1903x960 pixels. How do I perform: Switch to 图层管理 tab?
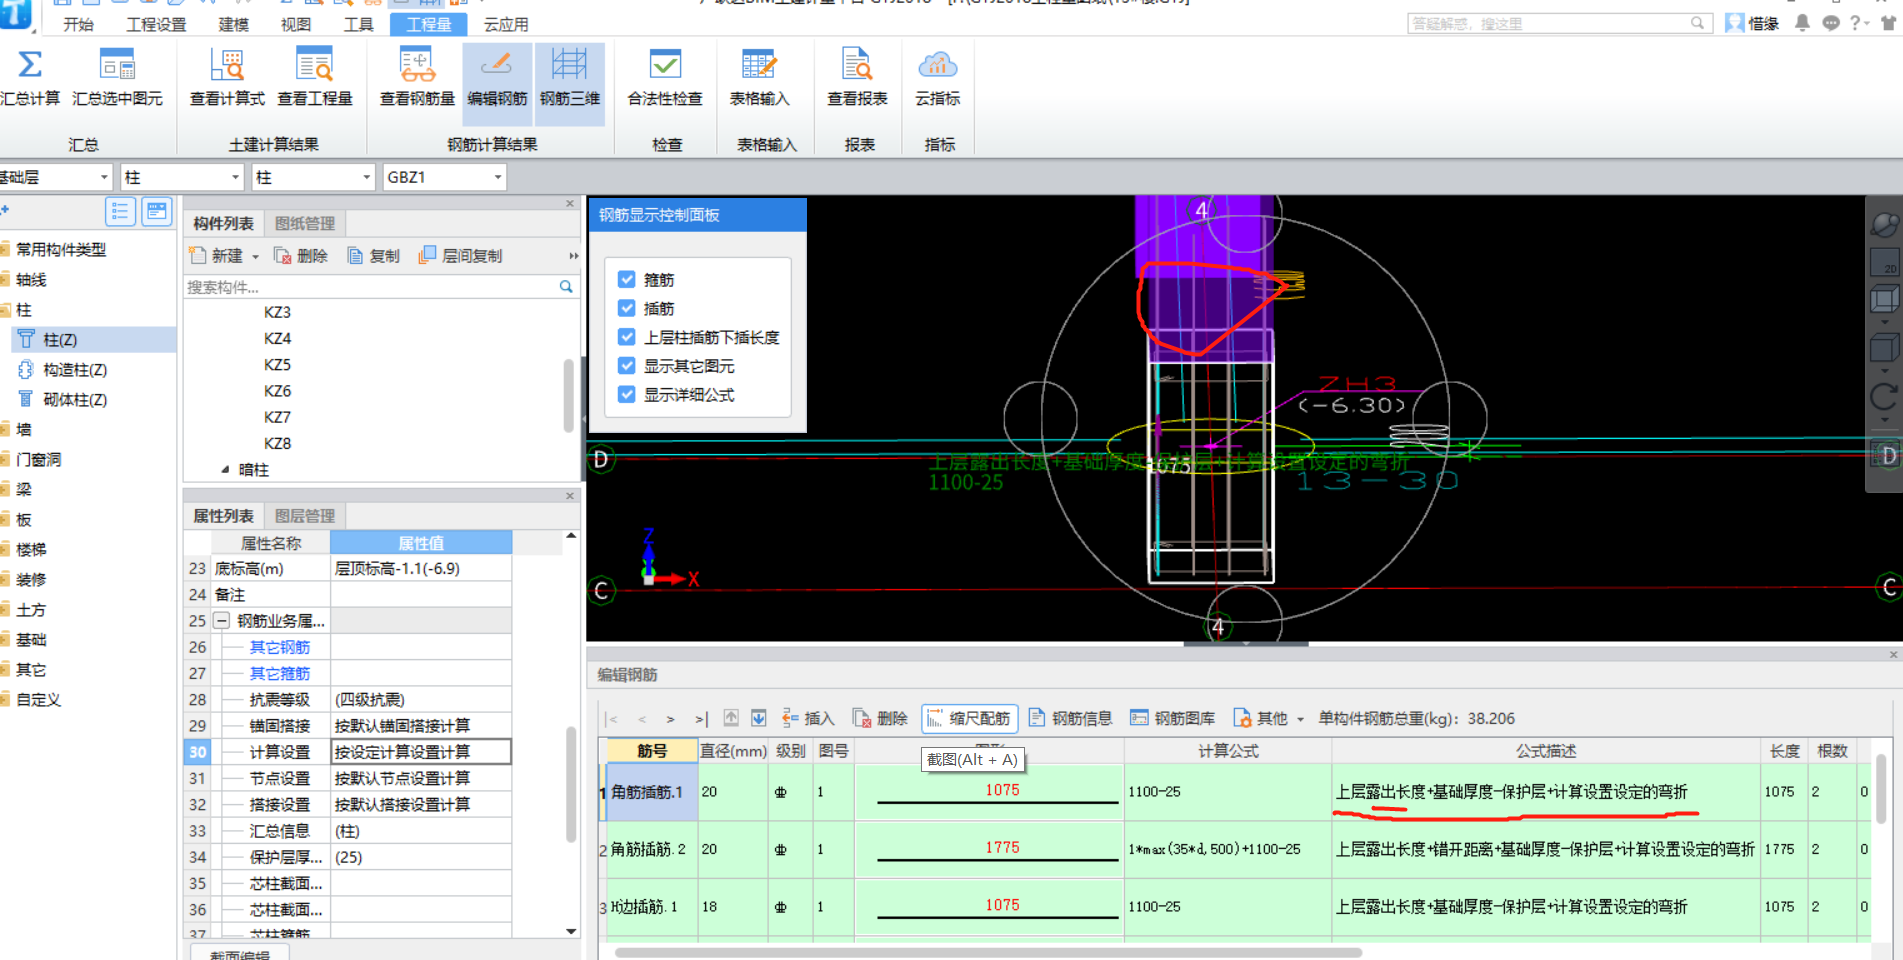click(304, 516)
